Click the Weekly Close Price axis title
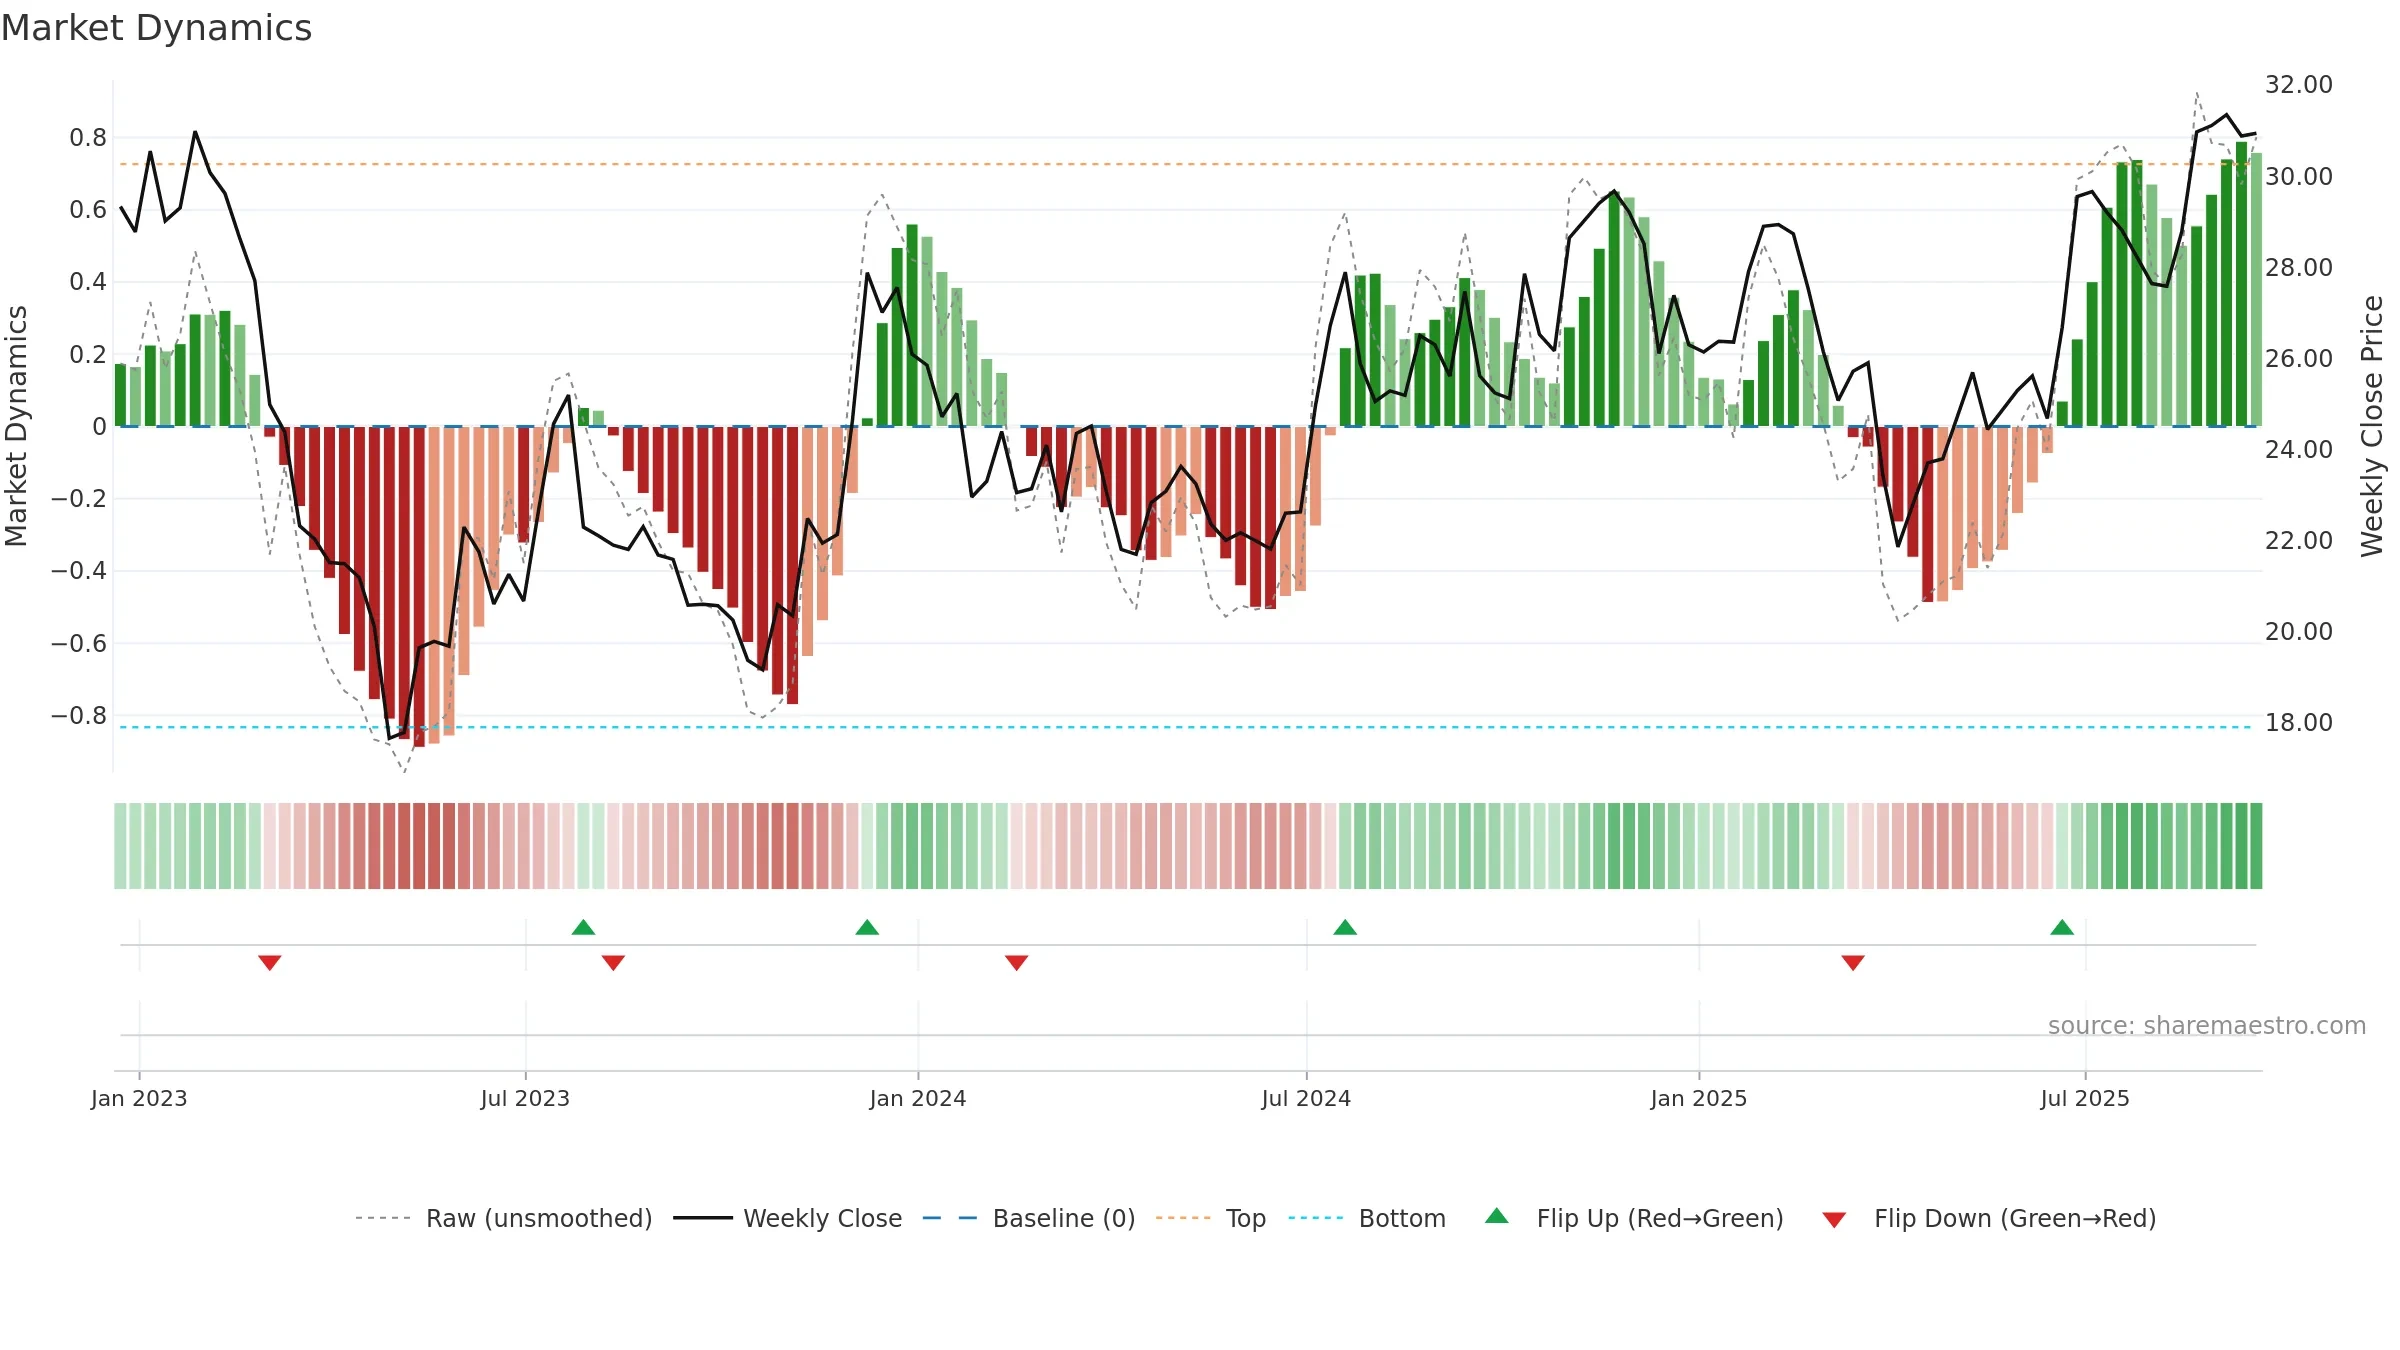 (2372, 426)
